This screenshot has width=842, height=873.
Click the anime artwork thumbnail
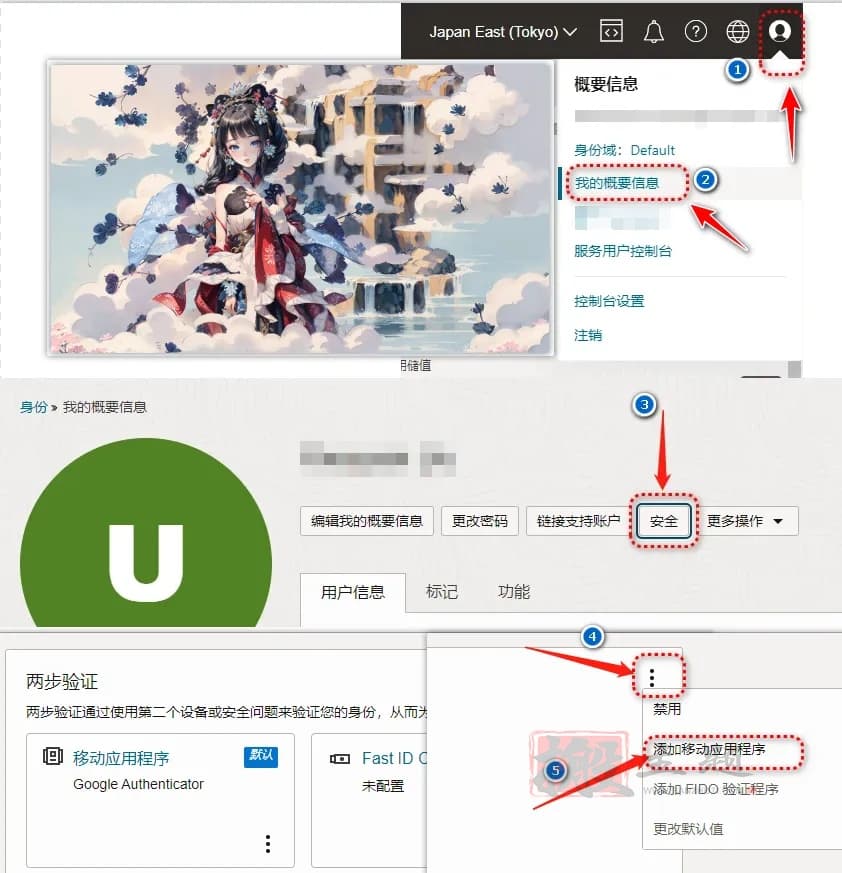301,208
